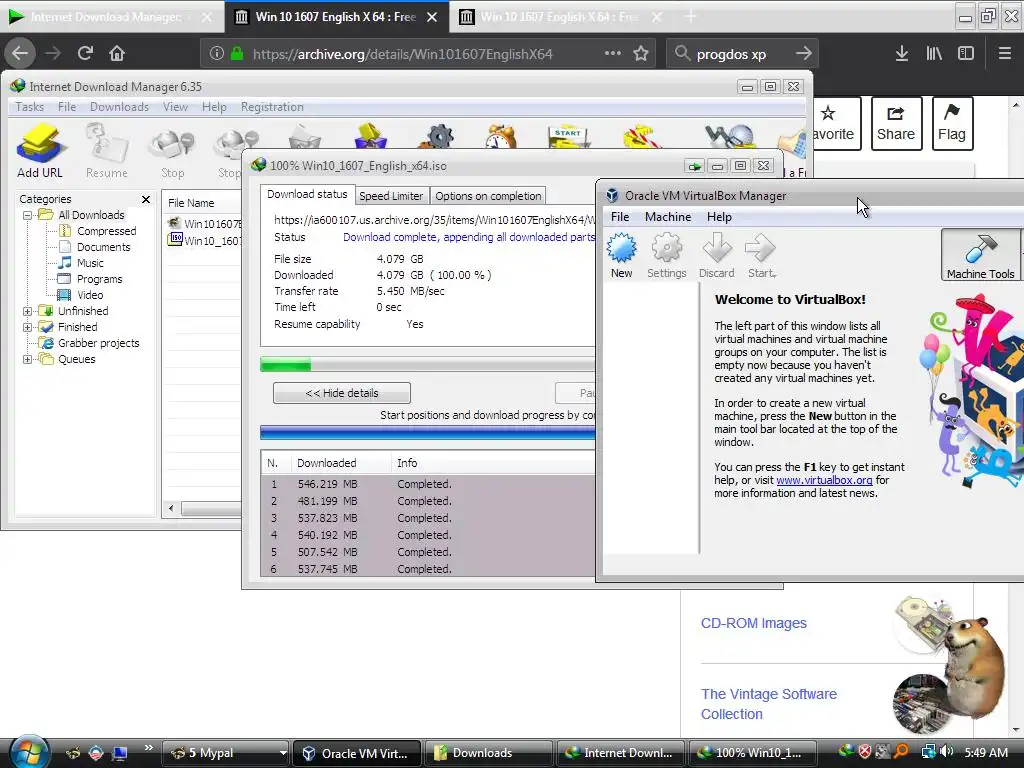Image resolution: width=1024 pixels, height=768 pixels.
Task: Open Firefox downloads arrow icon
Action: [902, 54]
